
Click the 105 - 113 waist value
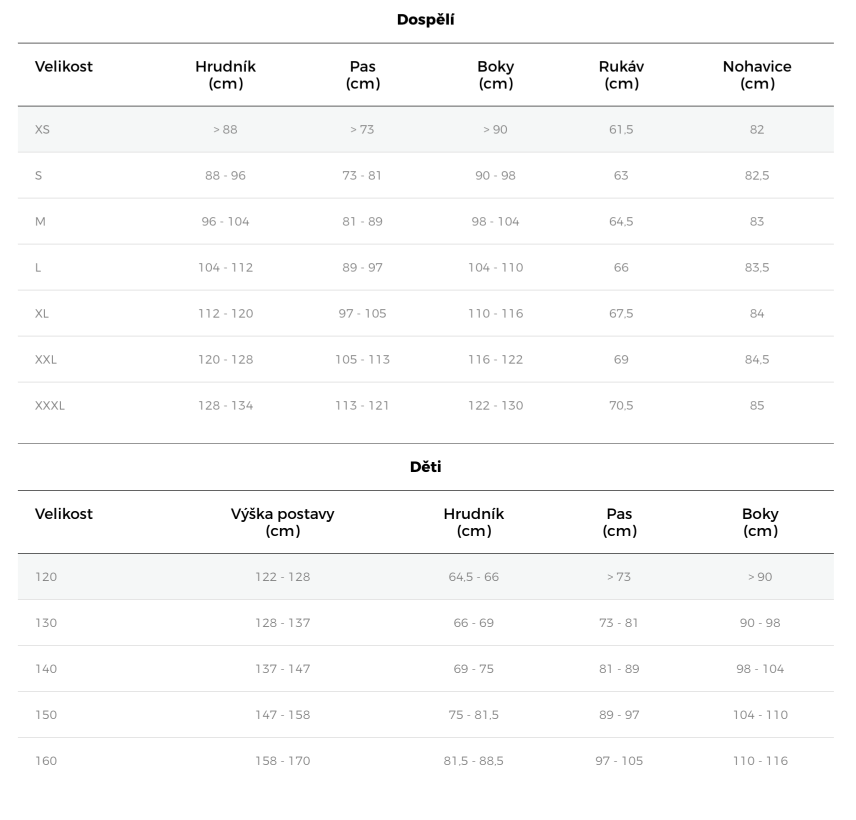click(362, 360)
